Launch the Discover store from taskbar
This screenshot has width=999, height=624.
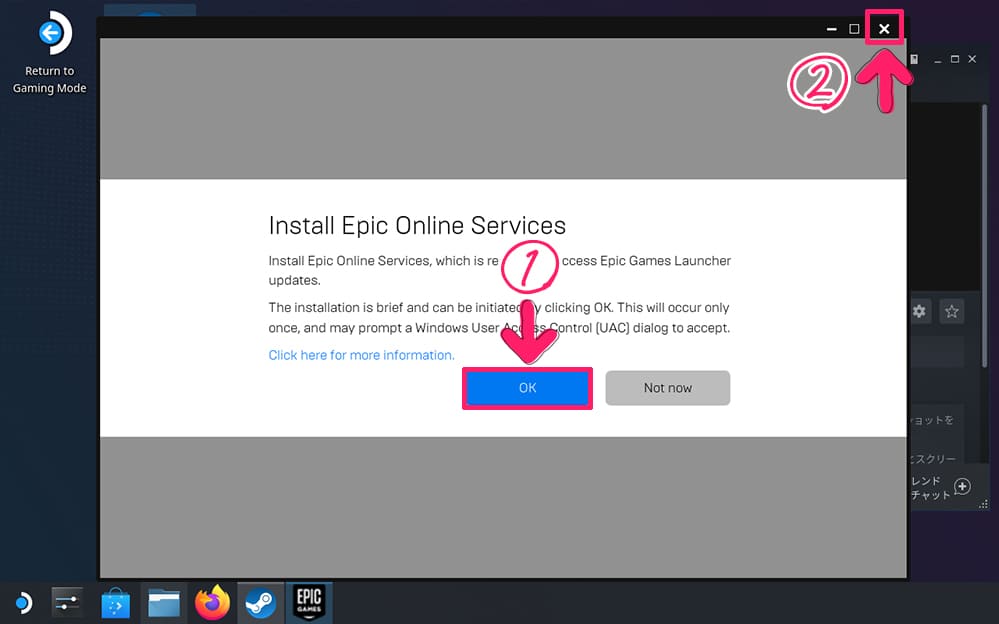point(115,602)
